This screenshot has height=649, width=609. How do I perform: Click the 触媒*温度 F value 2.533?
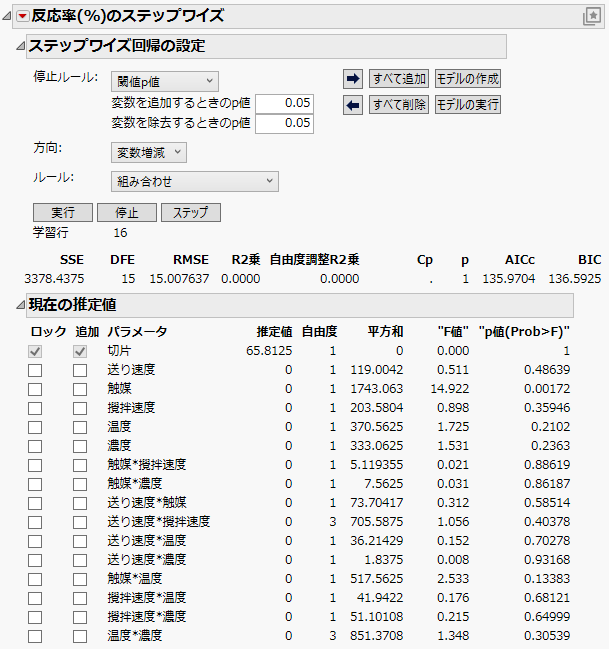click(x=453, y=579)
